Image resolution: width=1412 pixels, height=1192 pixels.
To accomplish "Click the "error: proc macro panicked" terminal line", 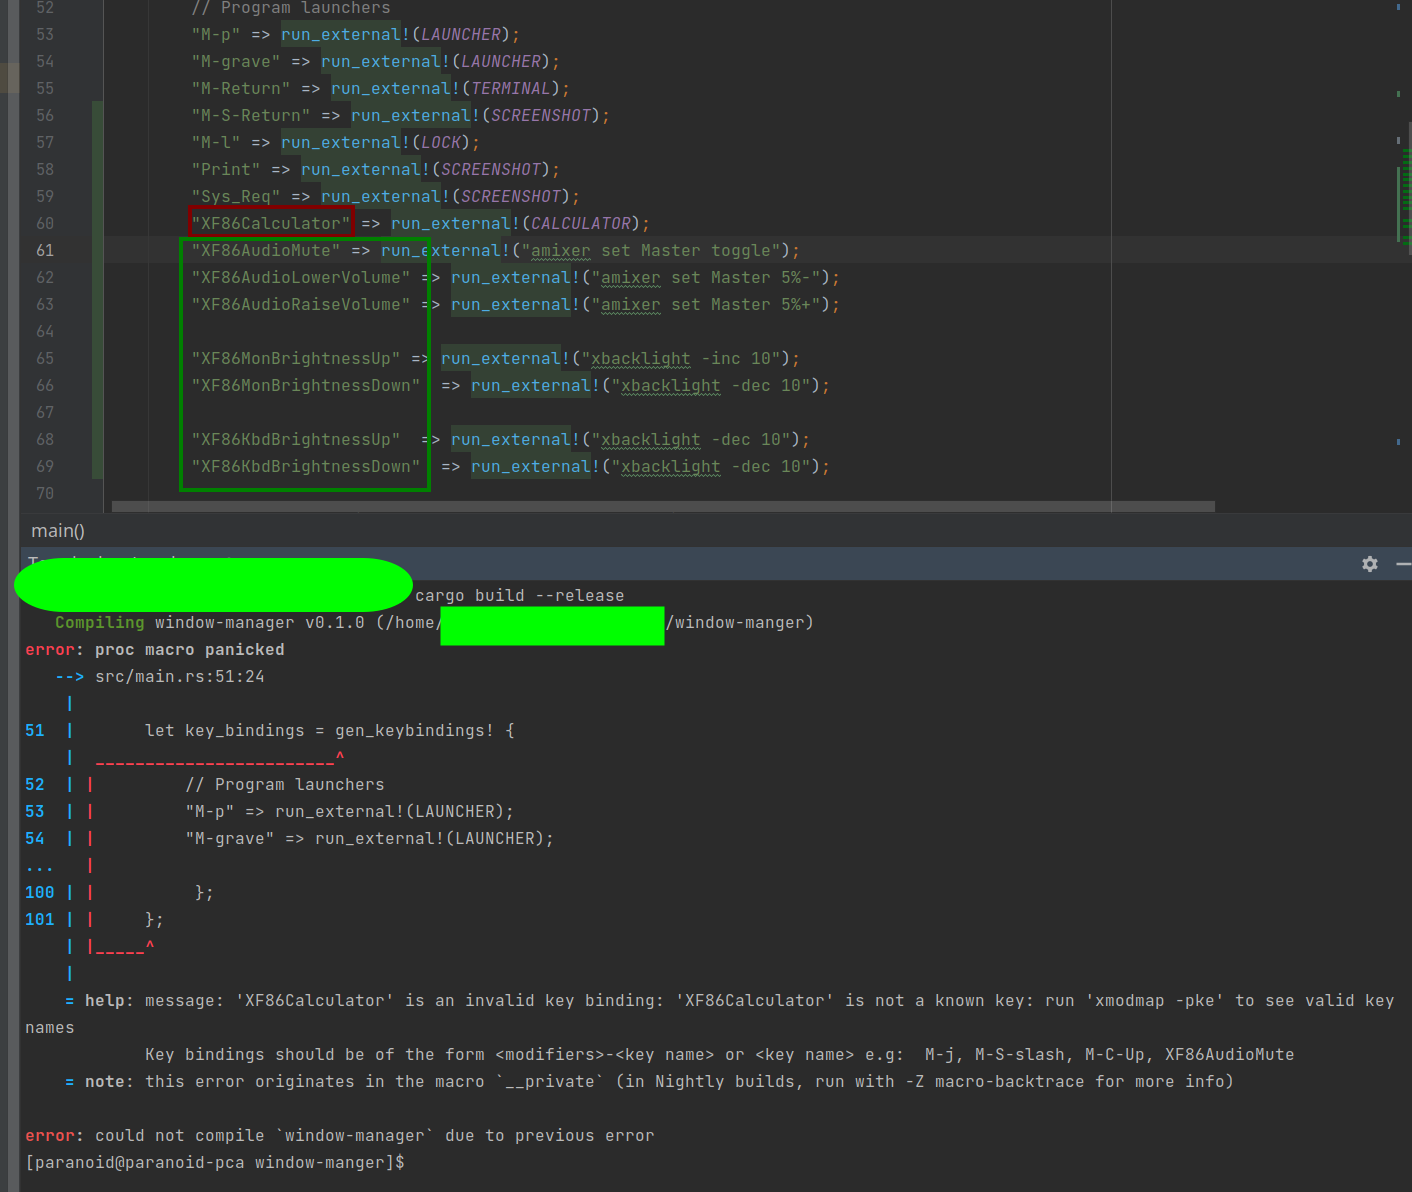I will point(155,650).
